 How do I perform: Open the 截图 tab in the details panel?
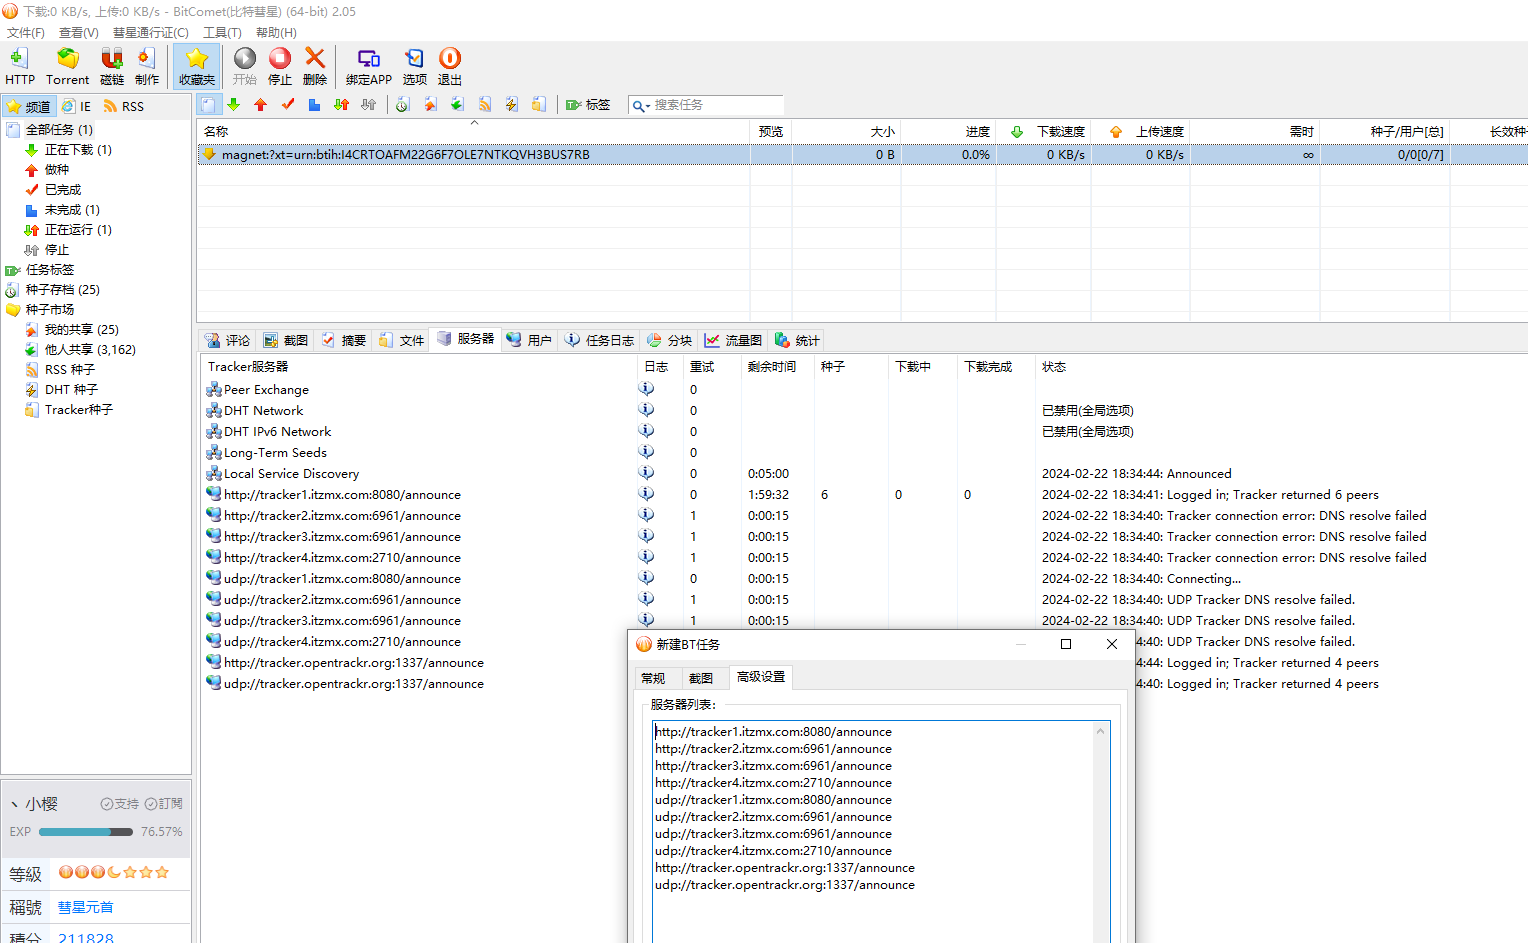click(285, 340)
